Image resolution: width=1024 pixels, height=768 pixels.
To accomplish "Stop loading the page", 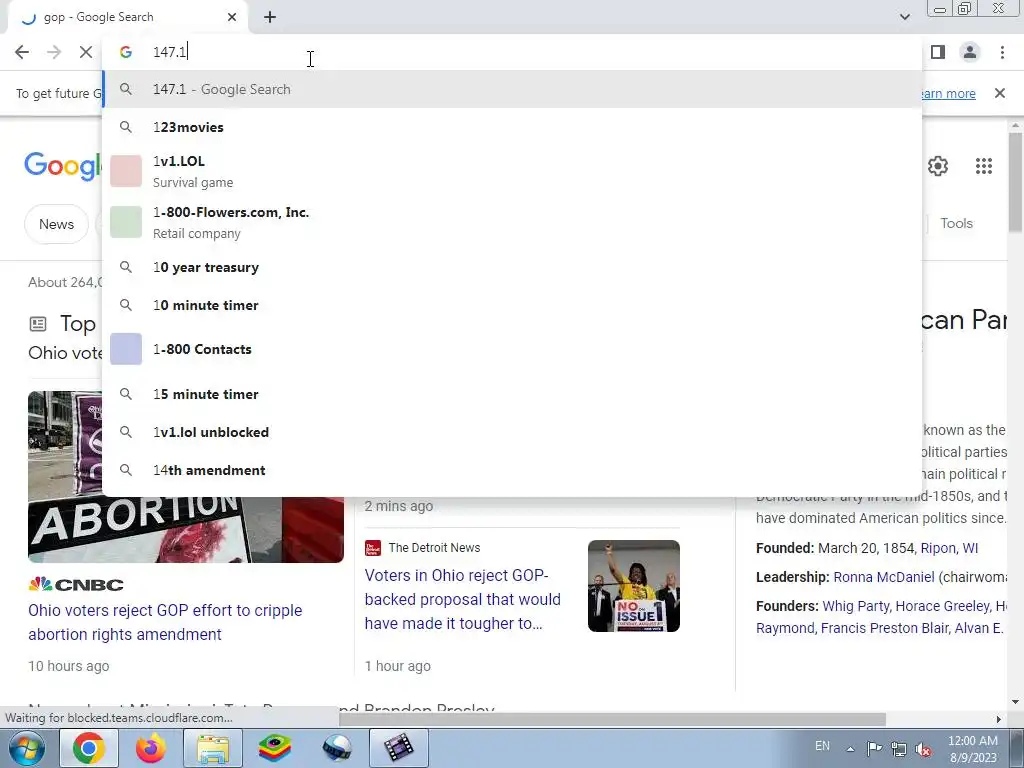I will (x=86, y=52).
